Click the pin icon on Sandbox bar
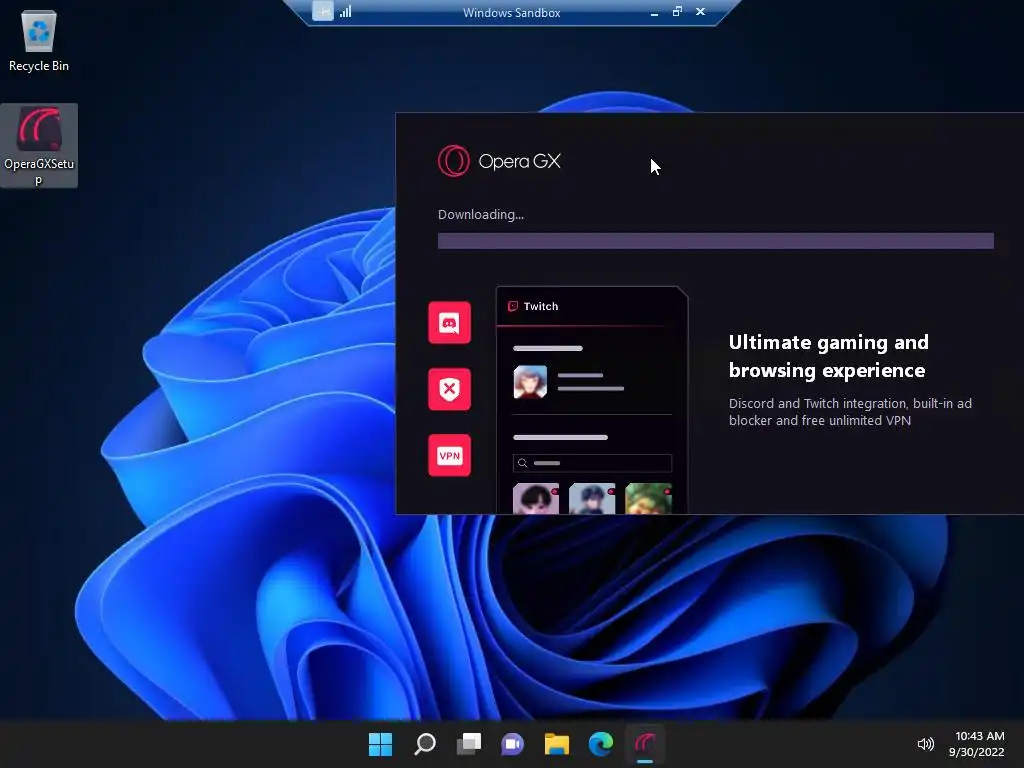 pos(323,11)
